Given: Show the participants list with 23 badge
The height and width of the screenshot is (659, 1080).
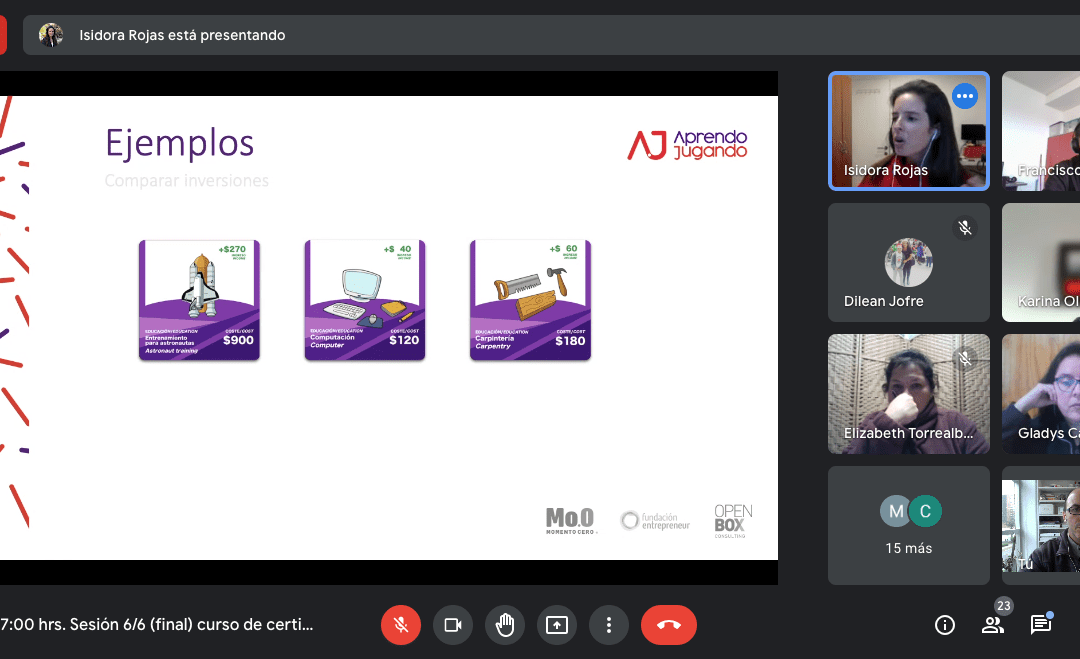Looking at the screenshot, I should 993,625.
